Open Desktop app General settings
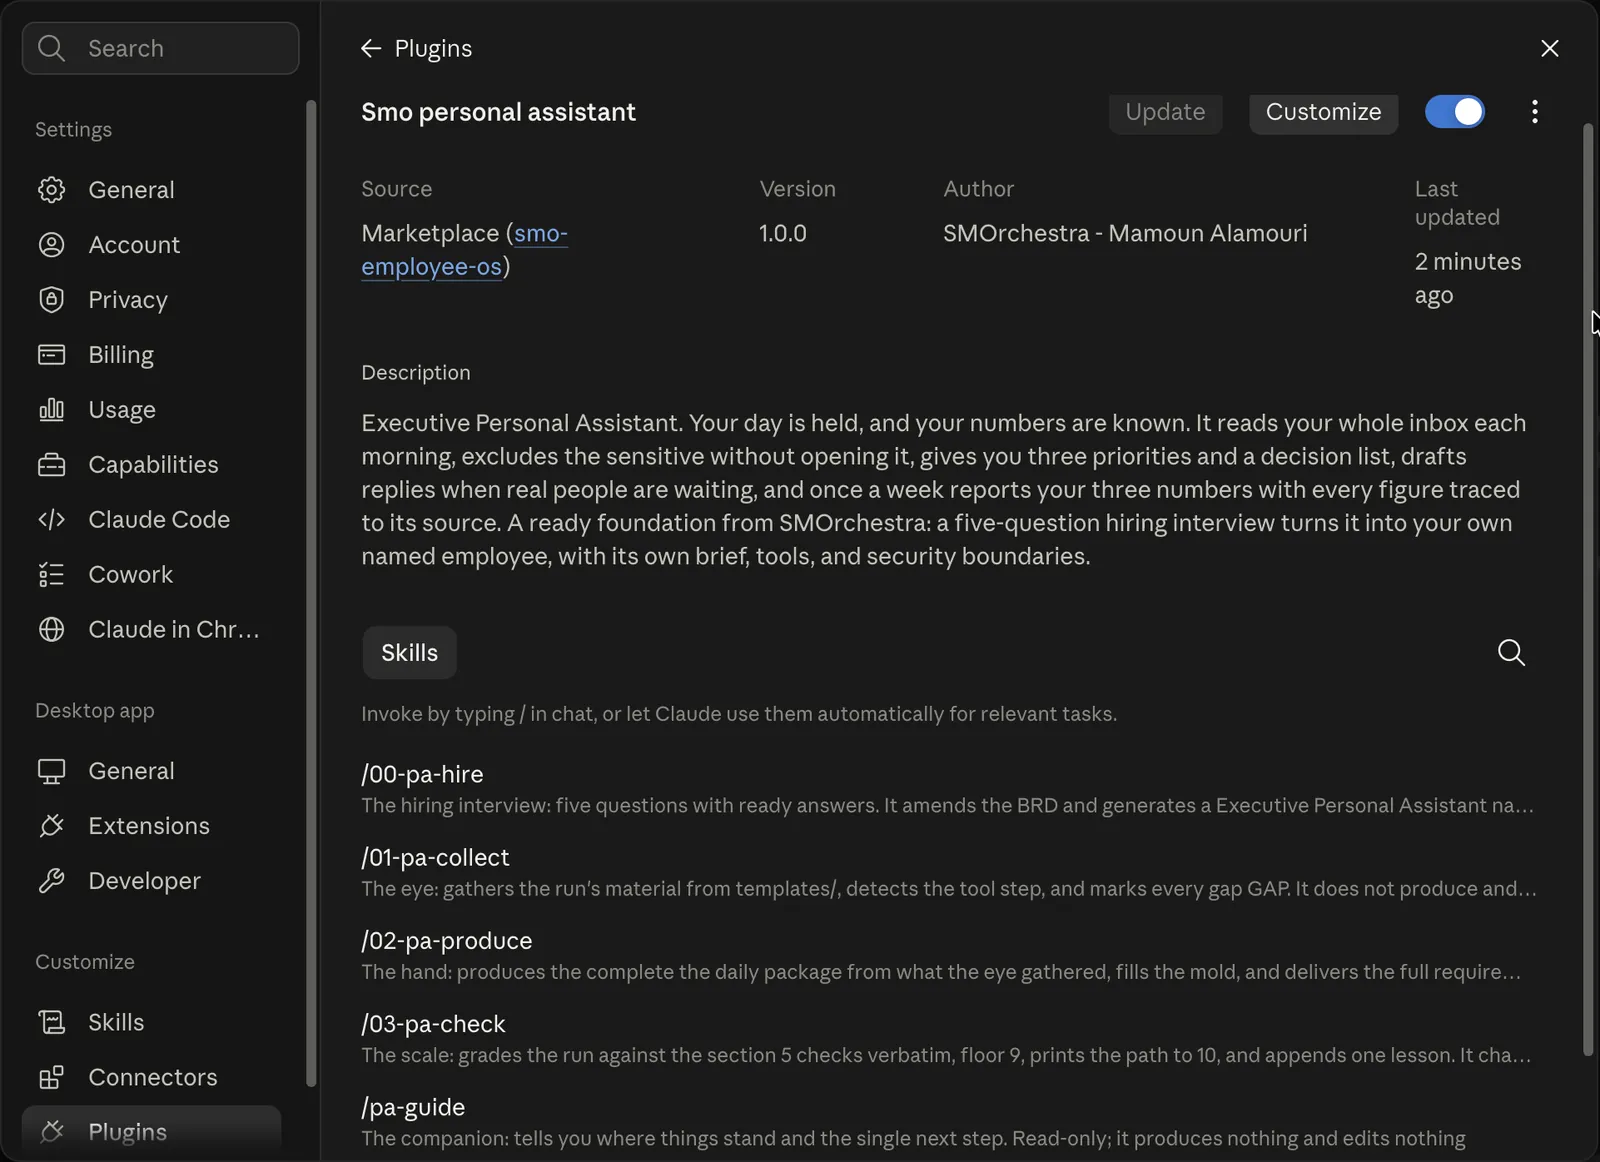Screen dimensions: 1600x1162 tap(151, 771)
